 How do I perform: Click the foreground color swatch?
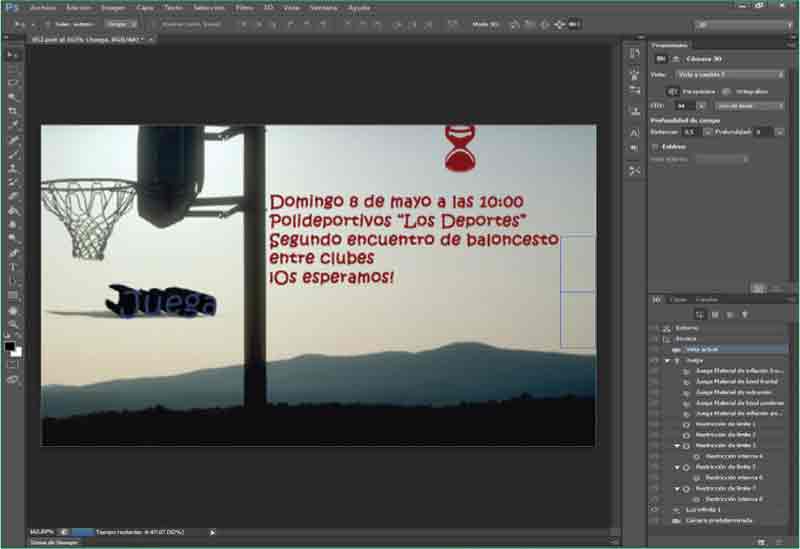(x=10, y=346)
